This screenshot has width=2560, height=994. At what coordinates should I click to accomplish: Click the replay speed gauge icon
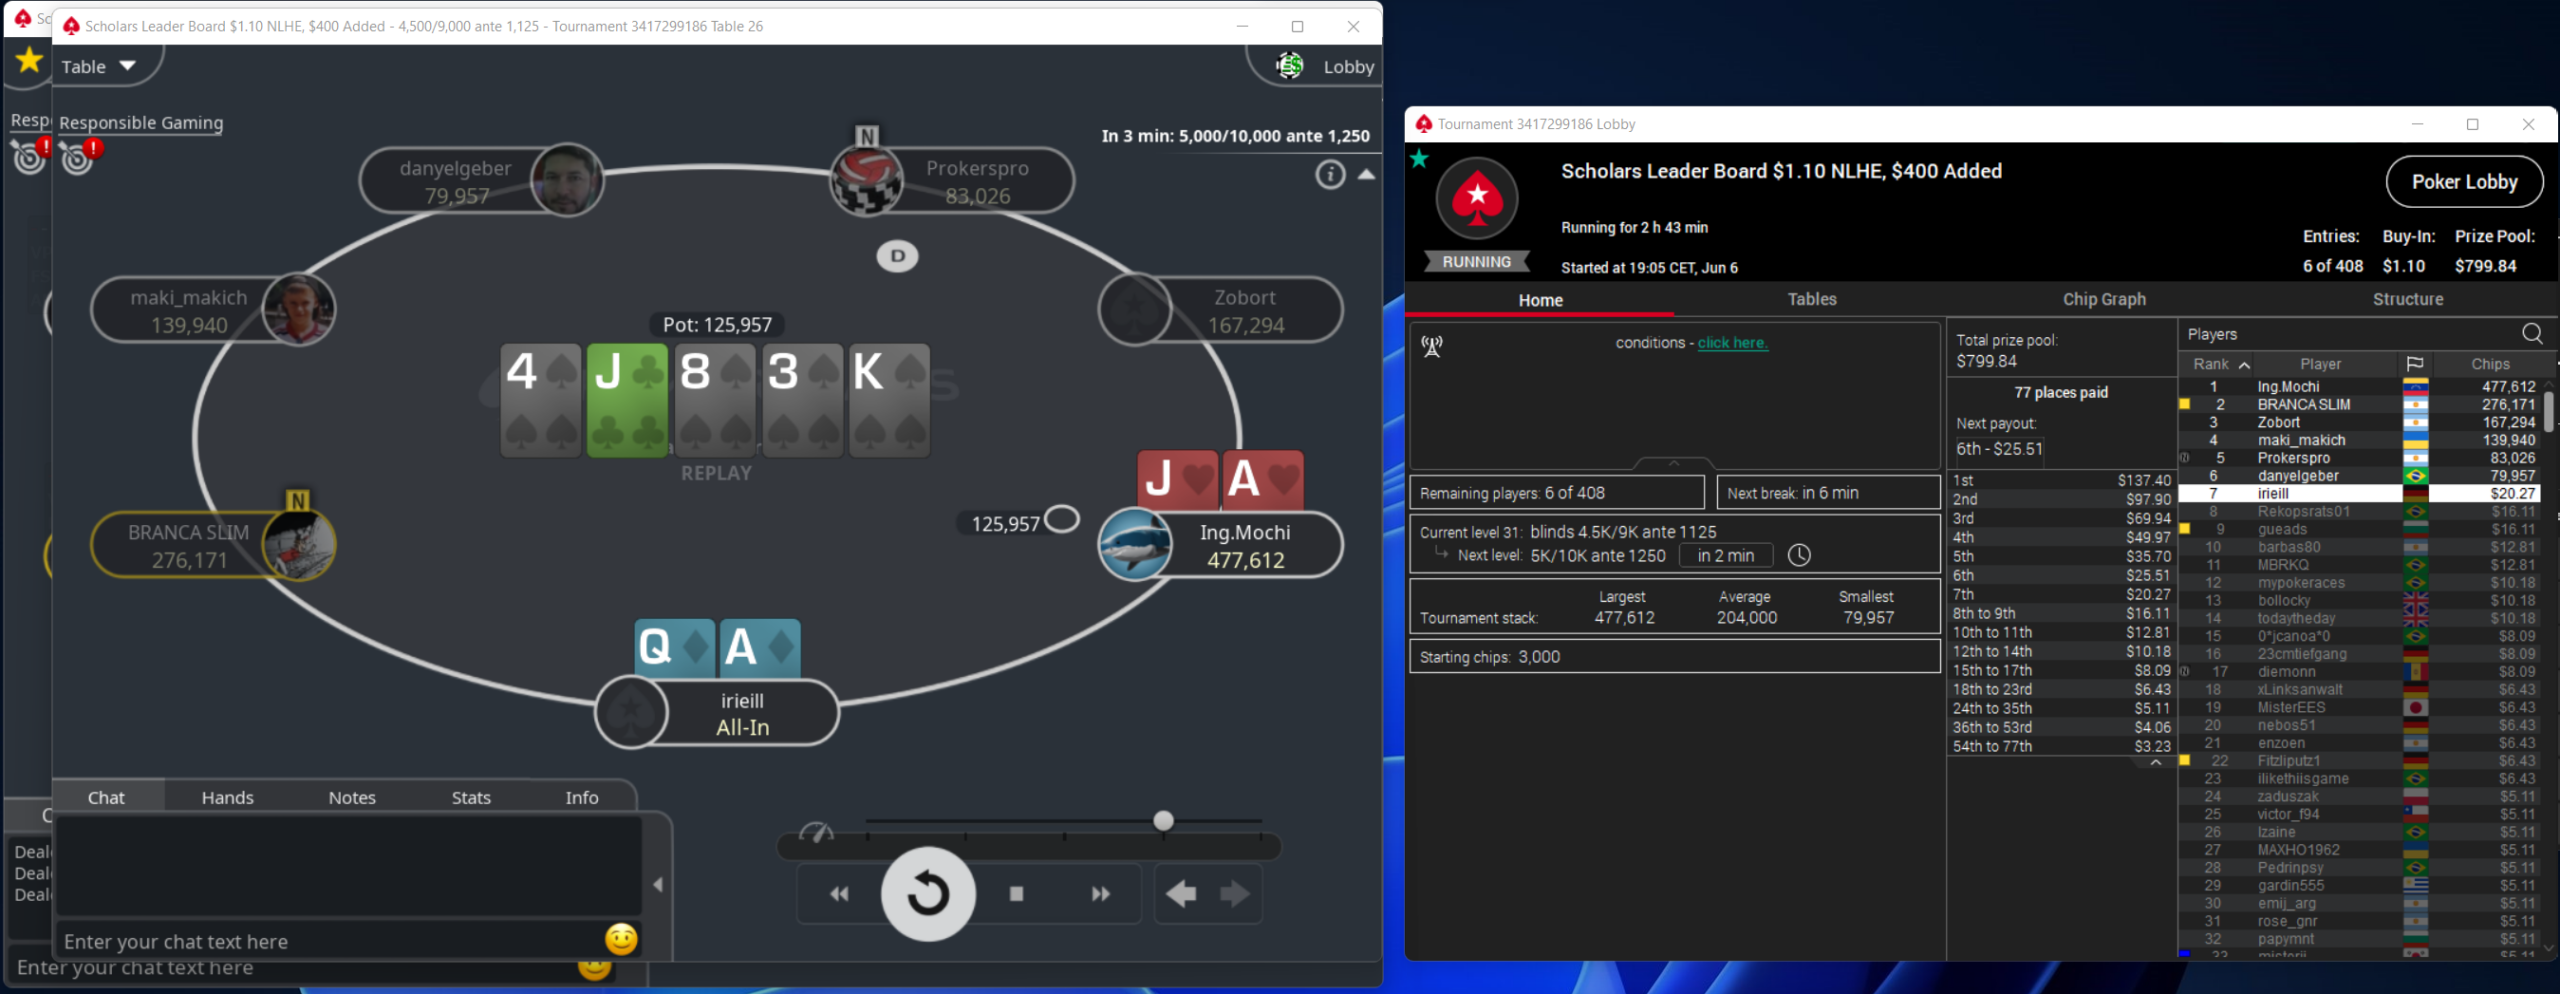click(x=816, y=832)
